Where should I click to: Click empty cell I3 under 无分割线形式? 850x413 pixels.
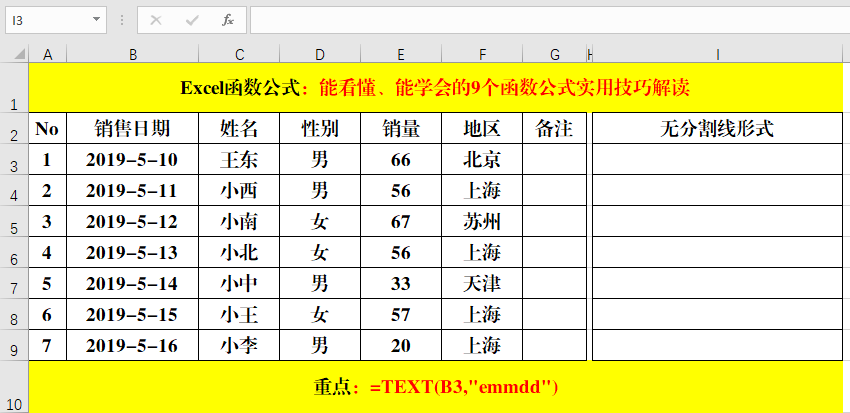click(717, 159)
